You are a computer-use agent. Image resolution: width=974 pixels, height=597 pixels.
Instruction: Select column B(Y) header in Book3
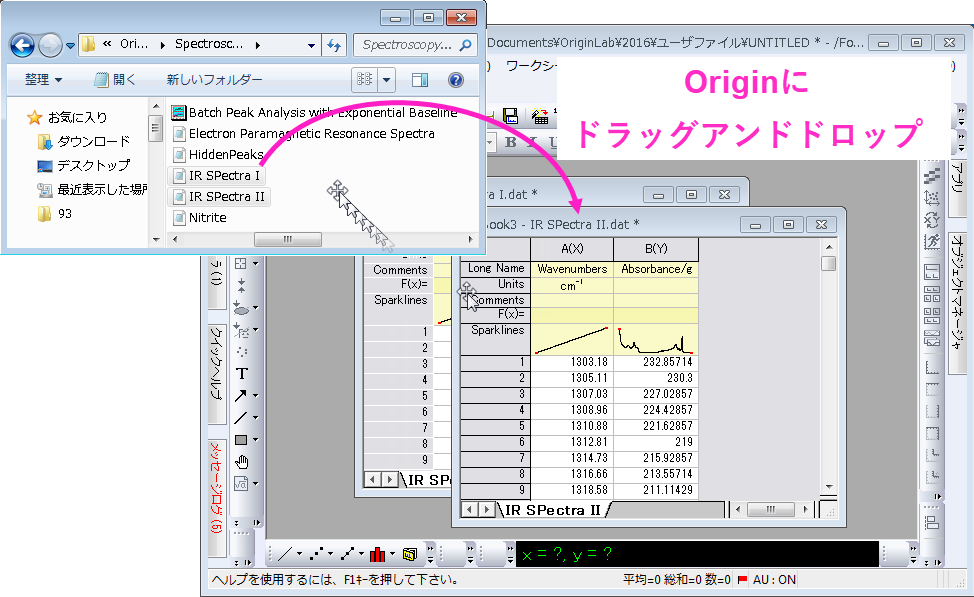click(656, 248)
